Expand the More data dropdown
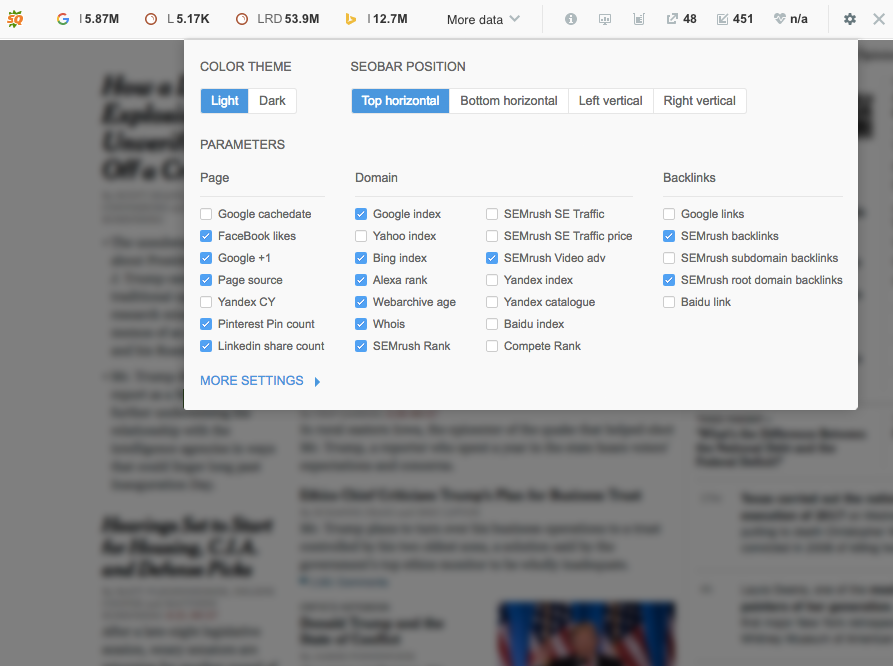The height and width of the screenshot is (666, 893). click(483, 19)
